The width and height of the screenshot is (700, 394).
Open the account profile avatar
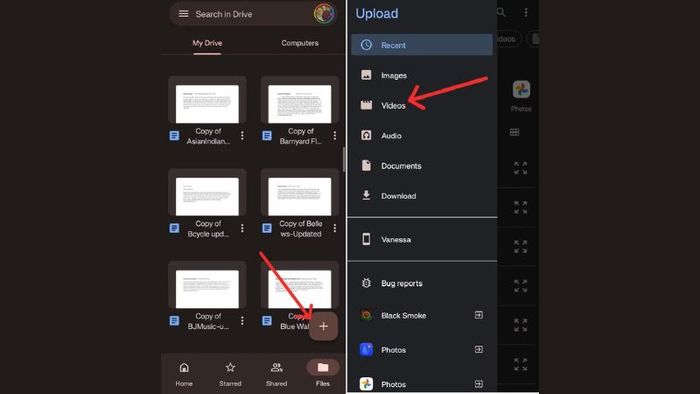(x=324, y=14)
